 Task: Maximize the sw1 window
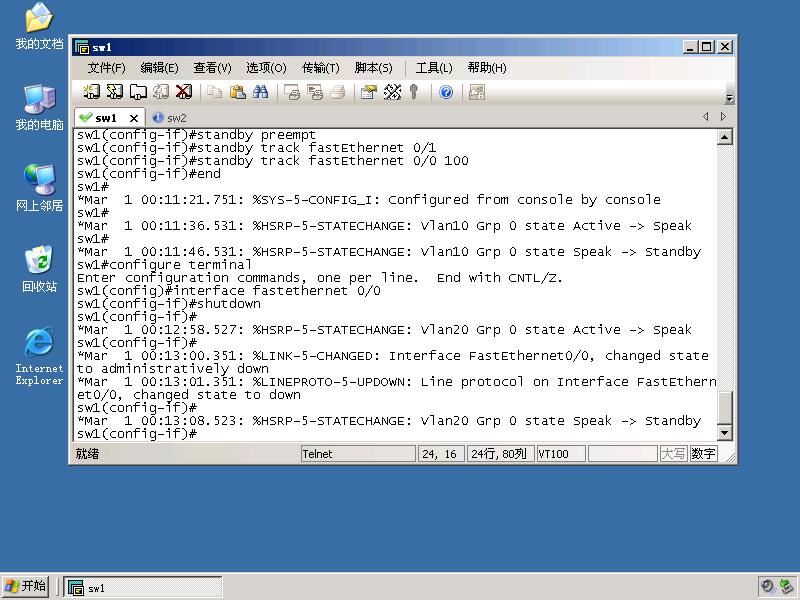pyautogui.click(x=707, y=47)
